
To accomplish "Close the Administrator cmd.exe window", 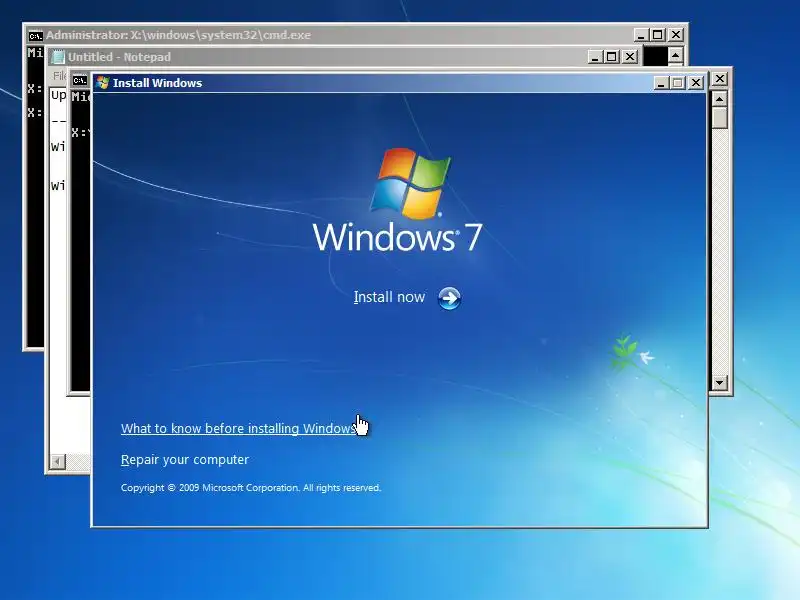I will 676,35.
